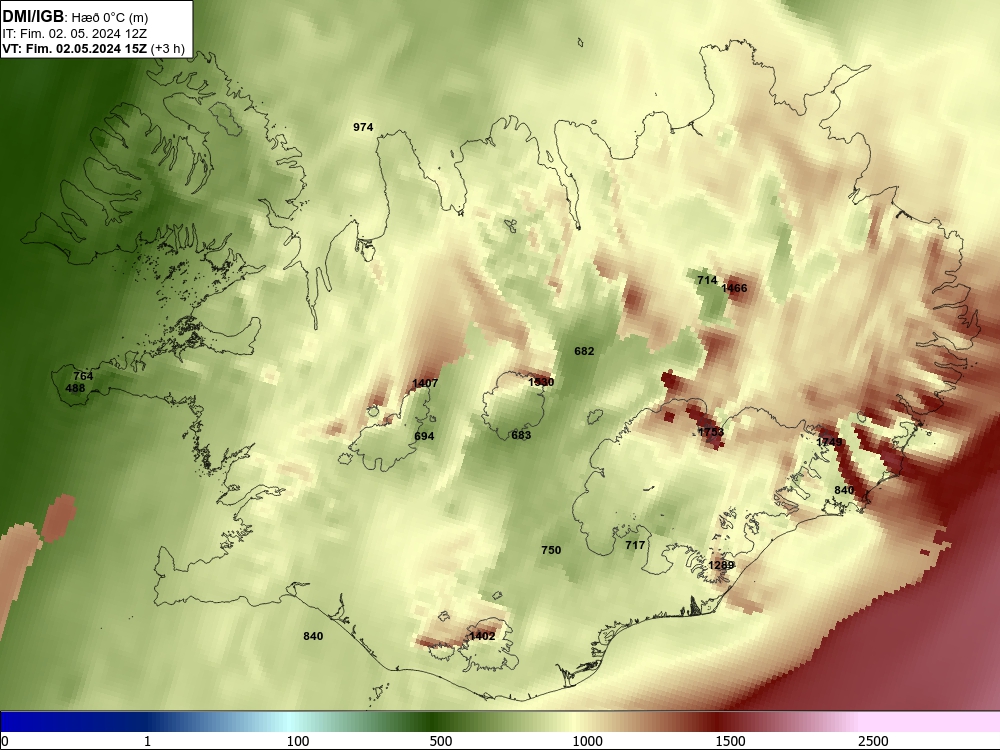Click the map value 974
The width and height of the screenshot is (1000, 750).
click(363, 127)
